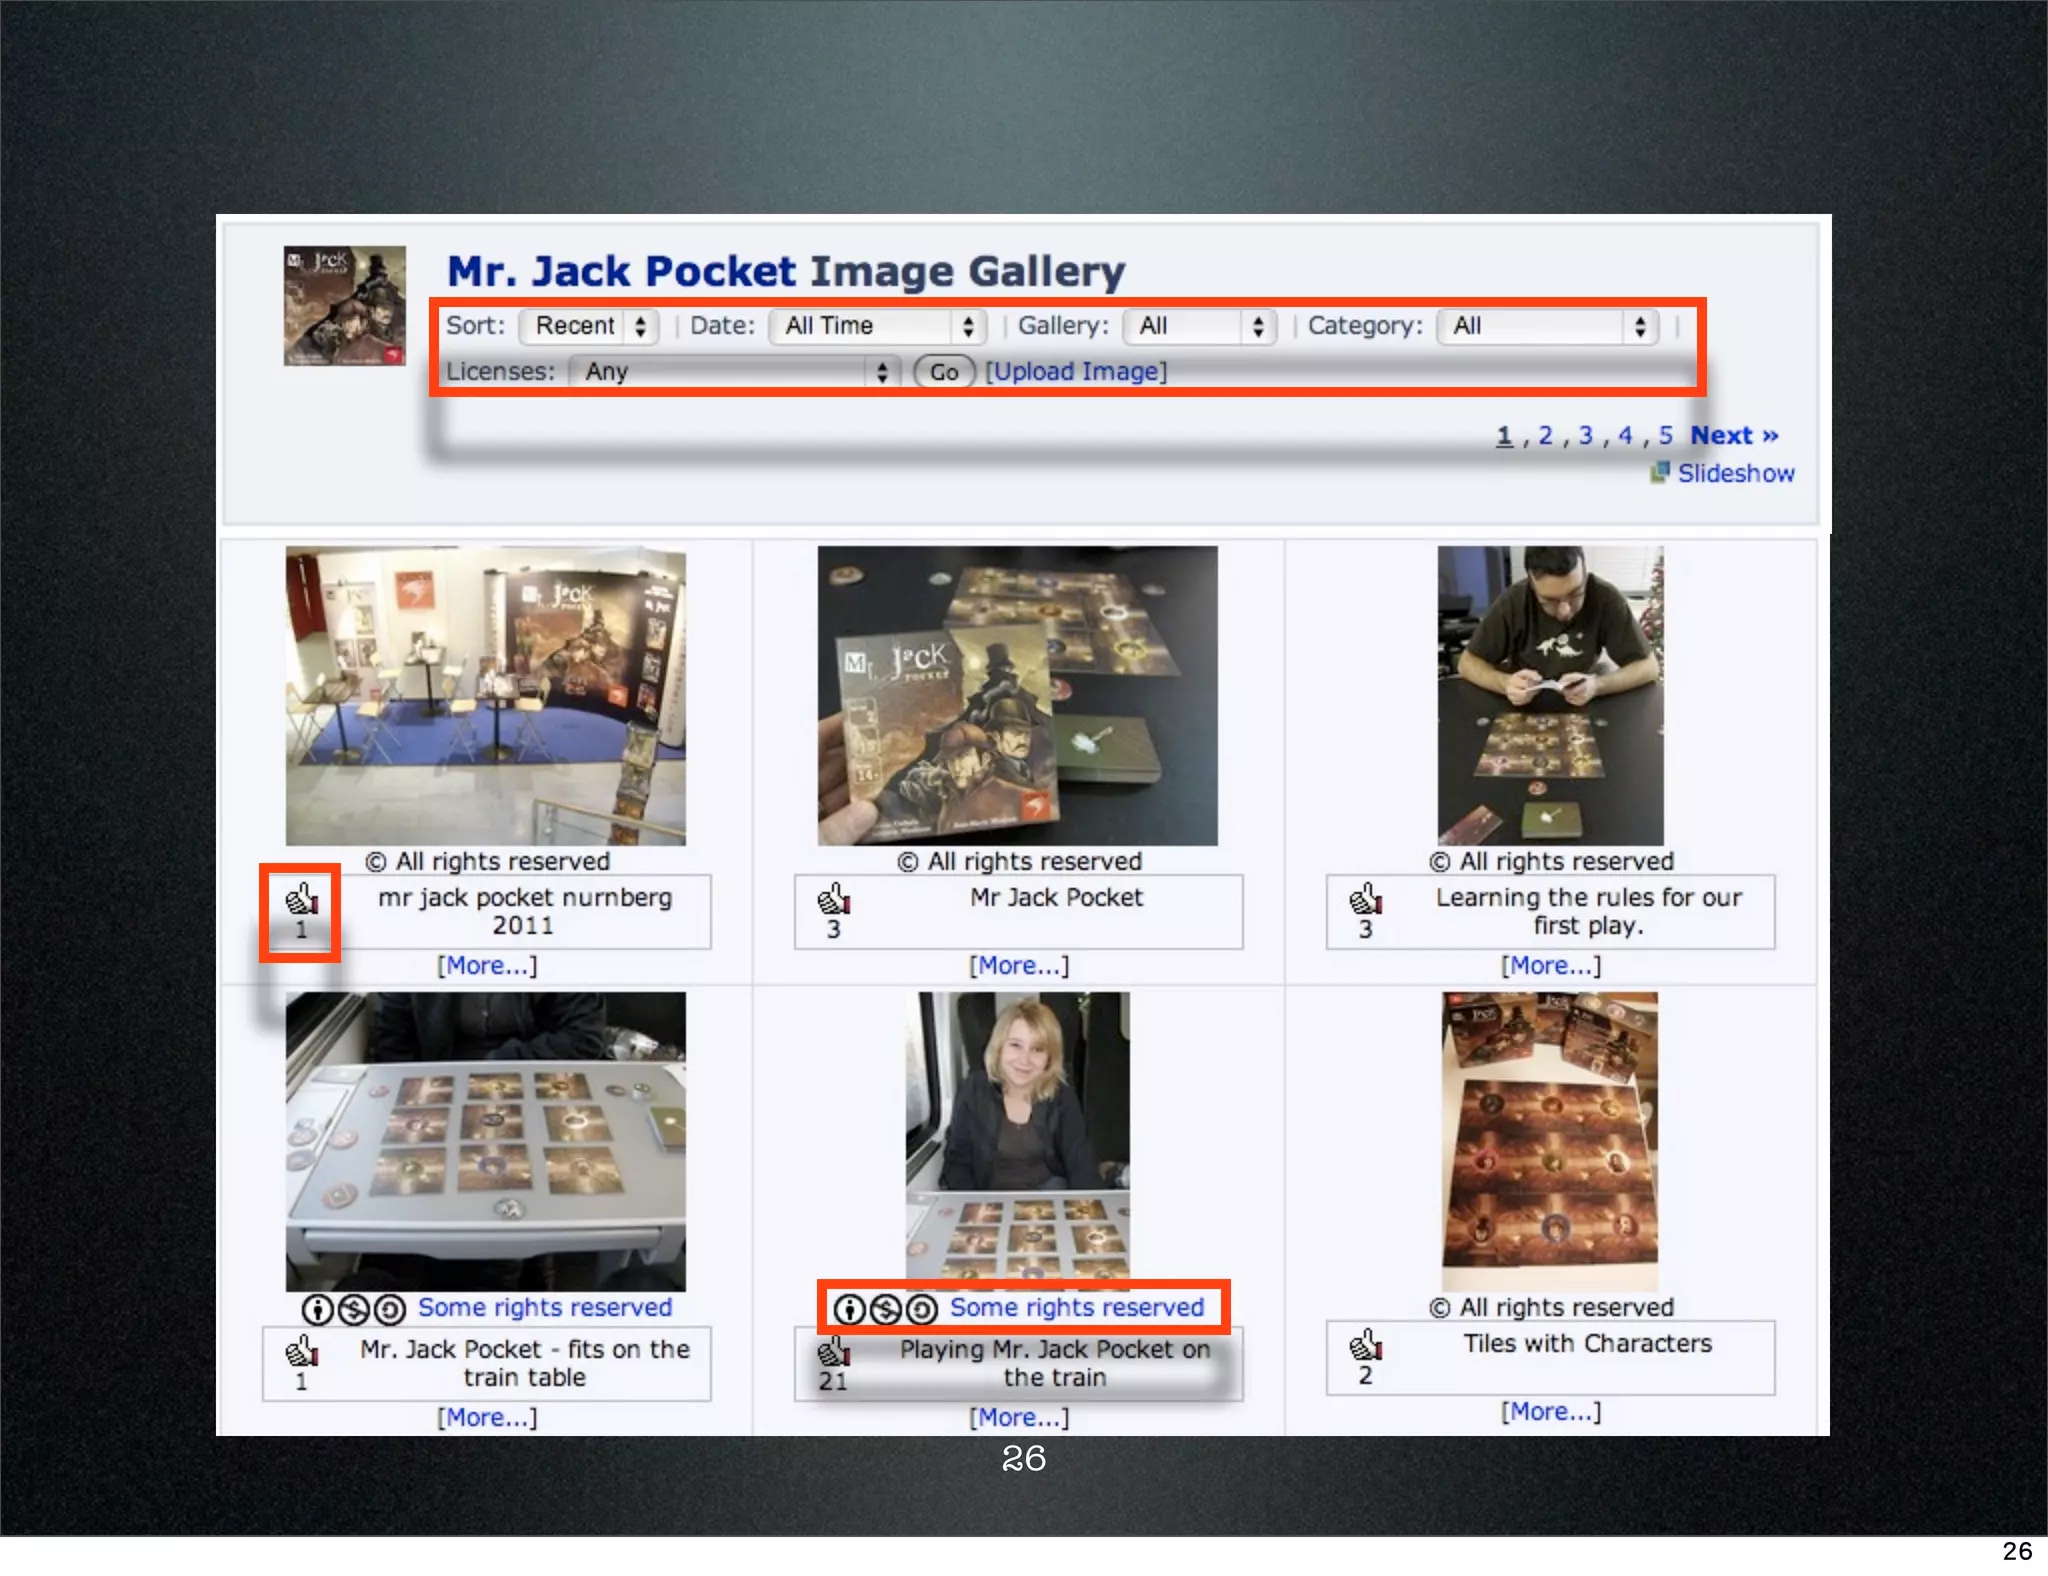Expand the Category dropdown
The width and height of the screenshot is (2048, 1576).
(1547, 326)
